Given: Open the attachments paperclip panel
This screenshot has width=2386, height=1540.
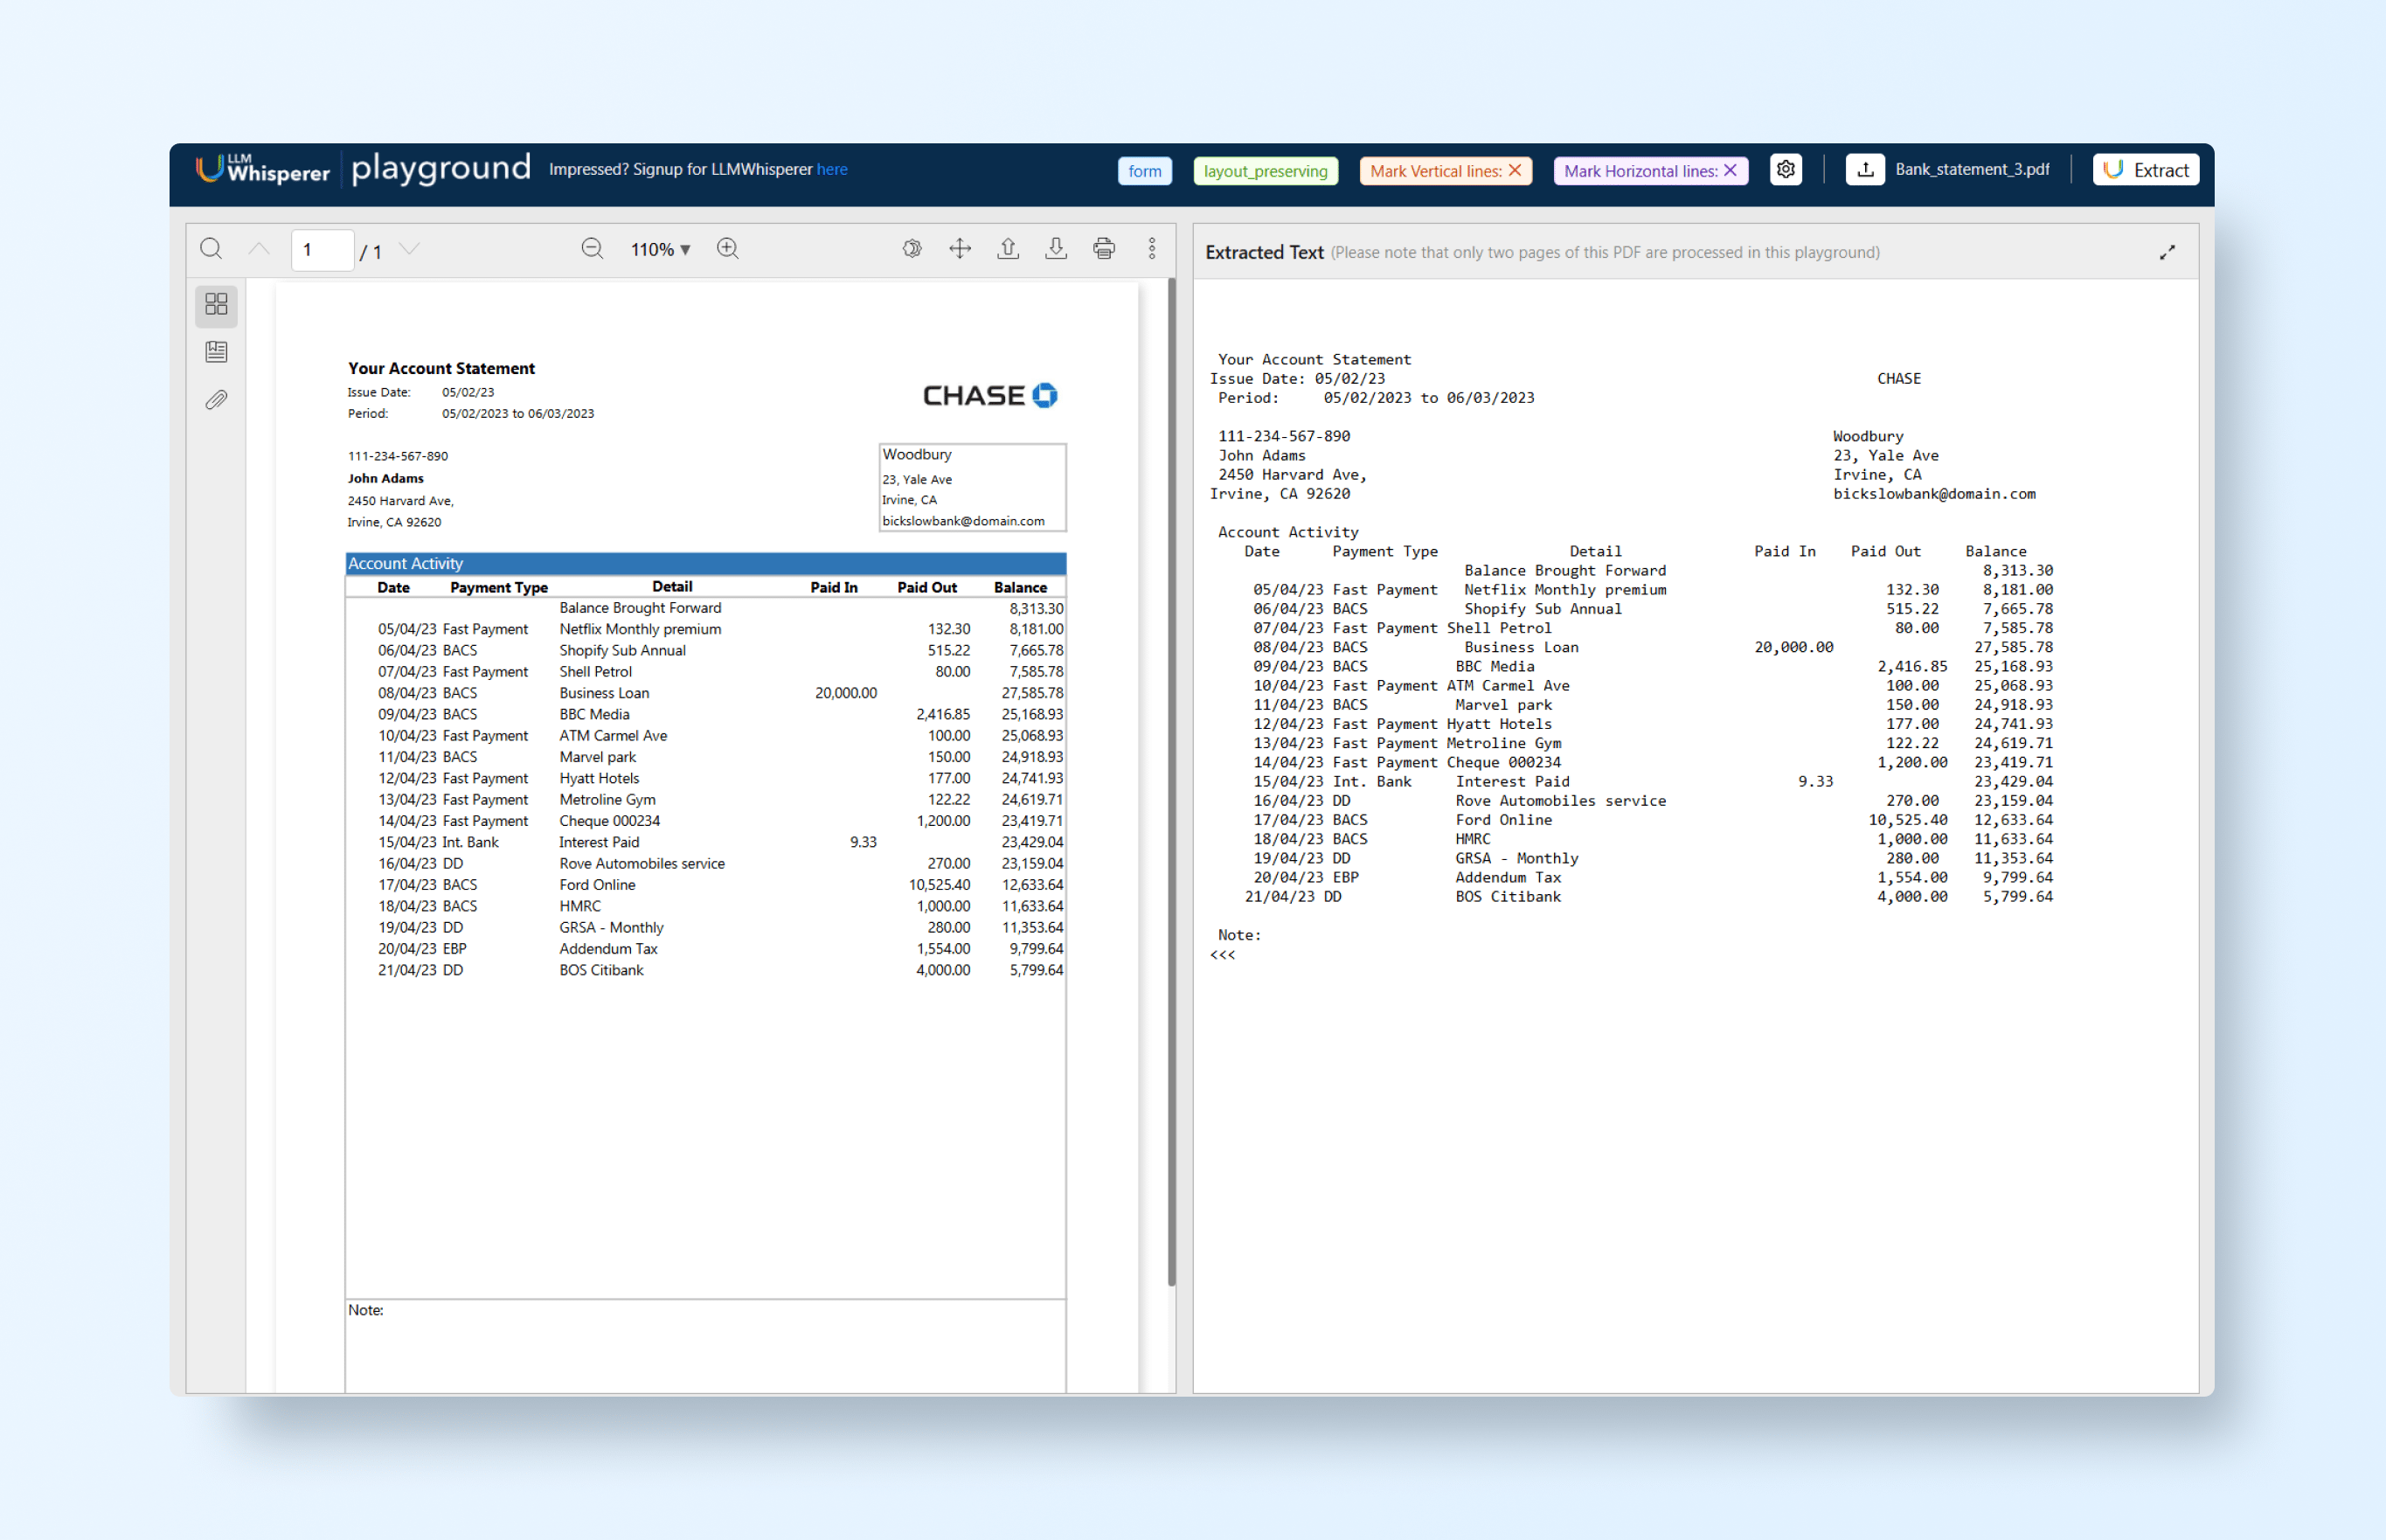Looking at the screenshot, I should click(x=216, y=400).
